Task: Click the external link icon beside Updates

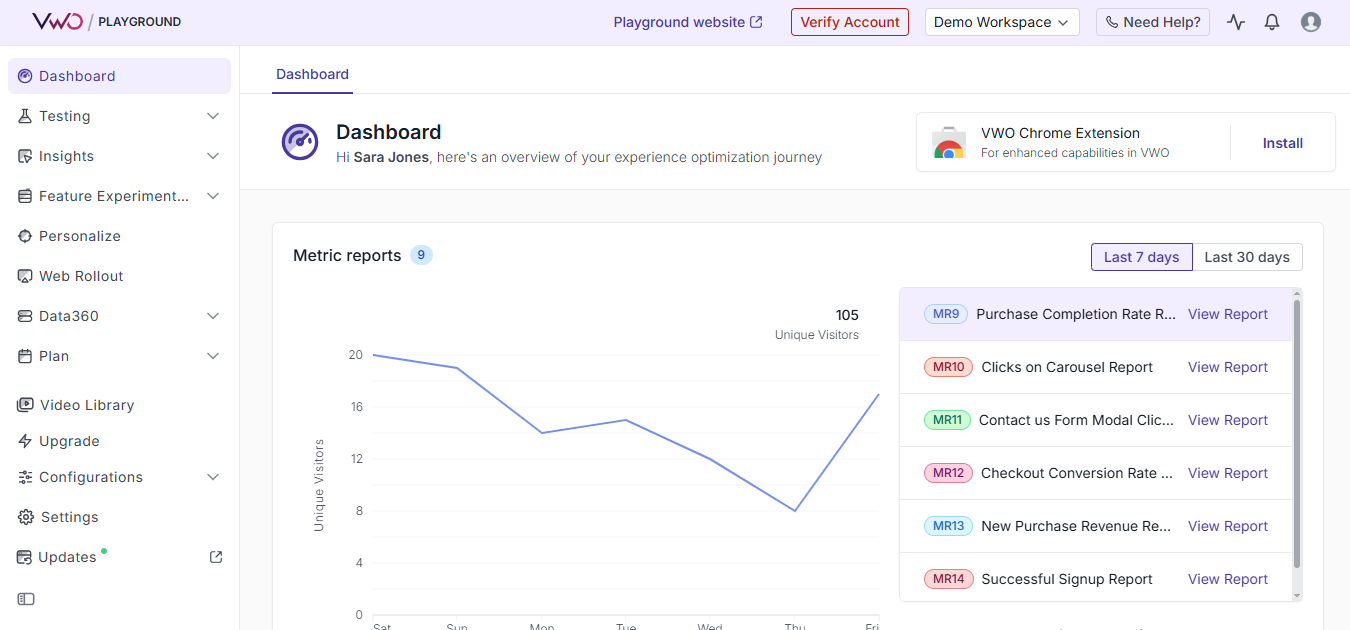Action: 216,557
